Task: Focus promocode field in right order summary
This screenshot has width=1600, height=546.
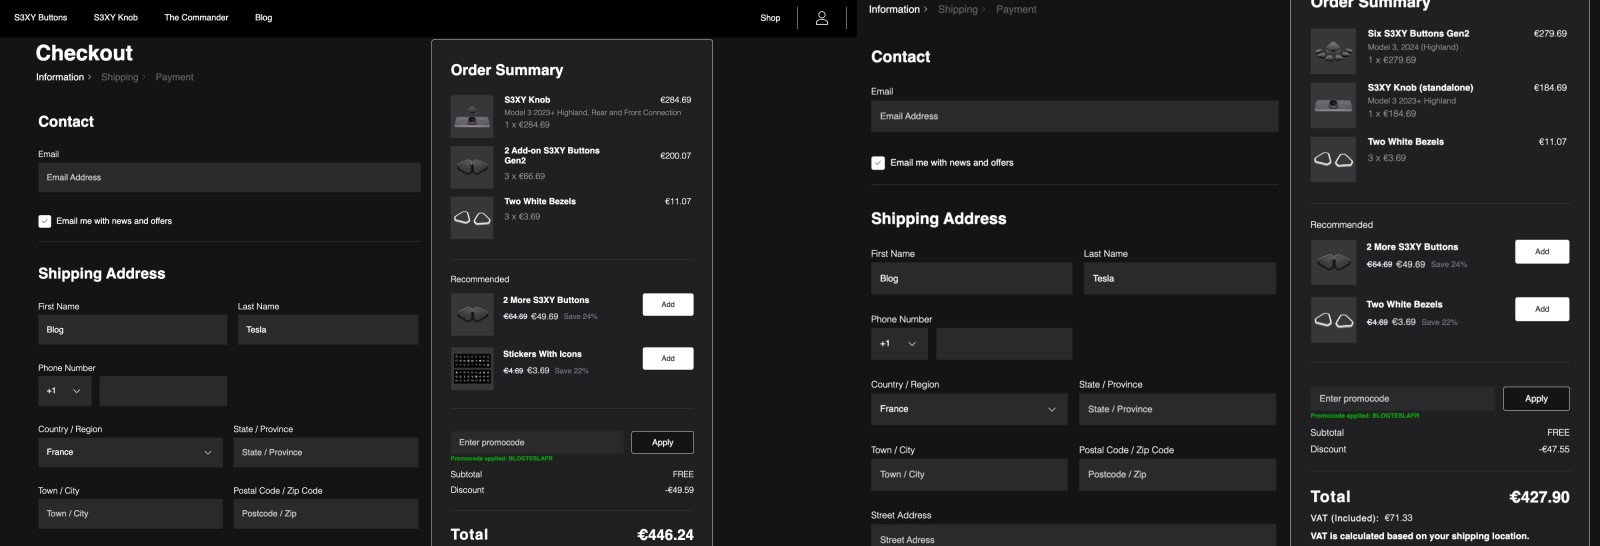Action: pyautogui.click(x=1402, y=399)
